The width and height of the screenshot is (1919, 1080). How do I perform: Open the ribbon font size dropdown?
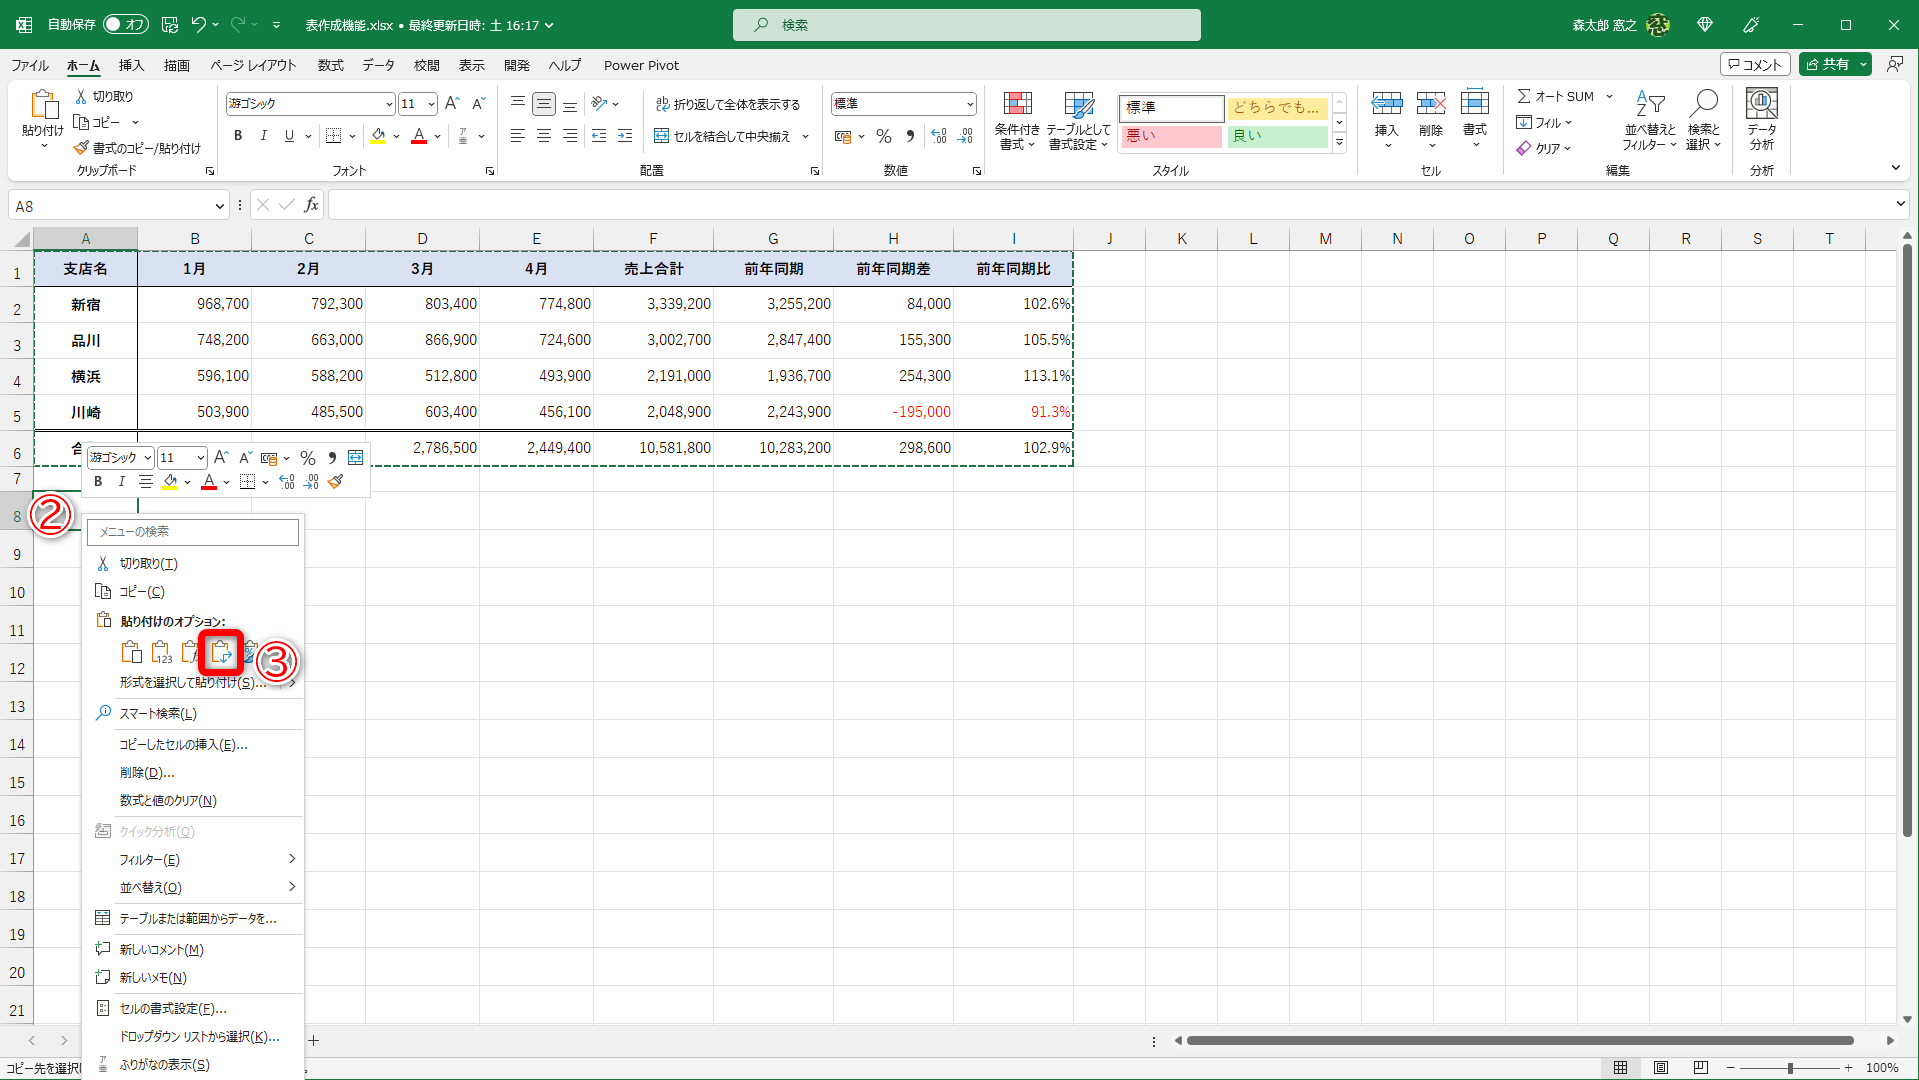pyautogui.click(x=431, y=104)
